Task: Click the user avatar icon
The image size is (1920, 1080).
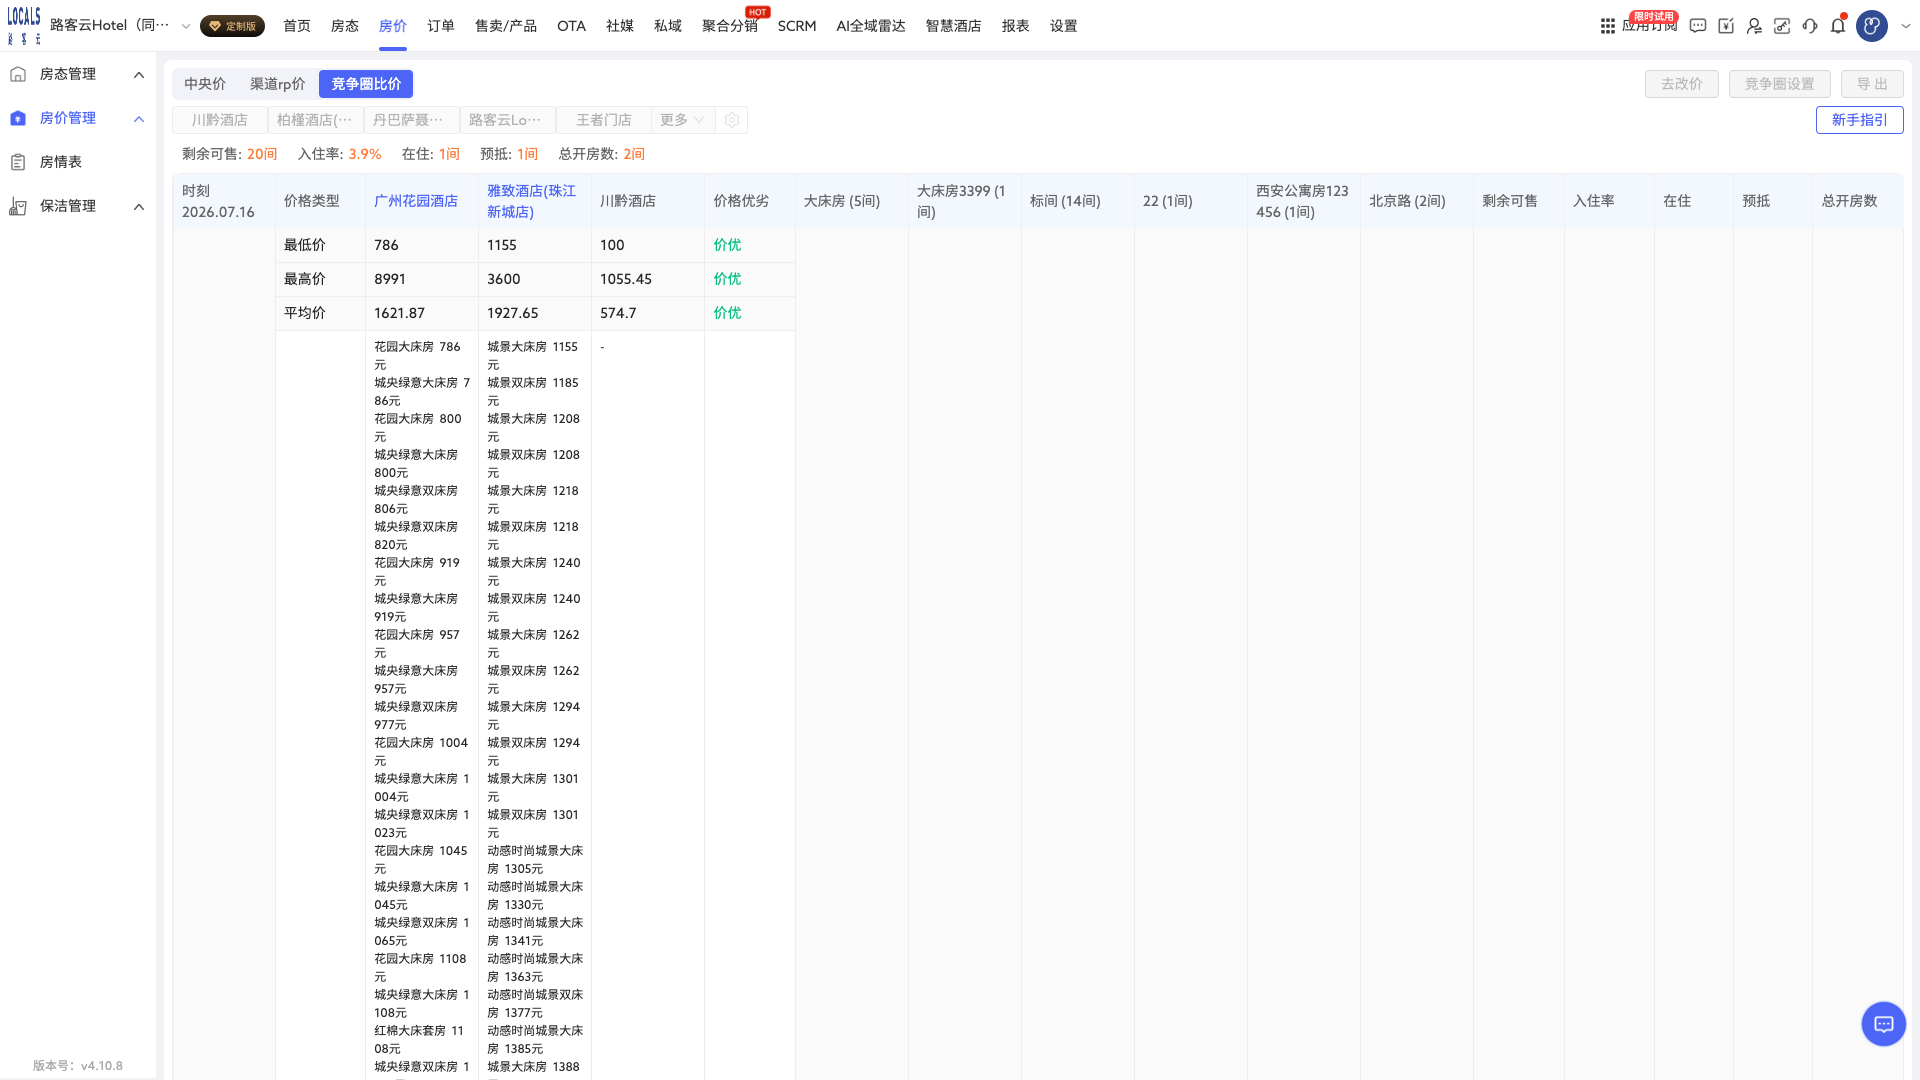Action: pos(1872,26)
